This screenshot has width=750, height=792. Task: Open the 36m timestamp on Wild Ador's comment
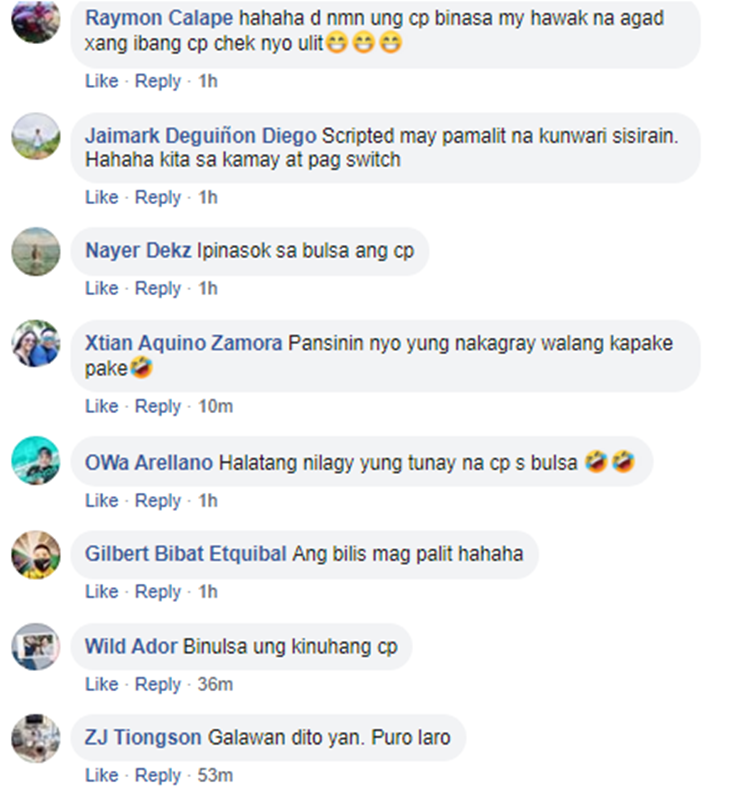tap(215, 684)
